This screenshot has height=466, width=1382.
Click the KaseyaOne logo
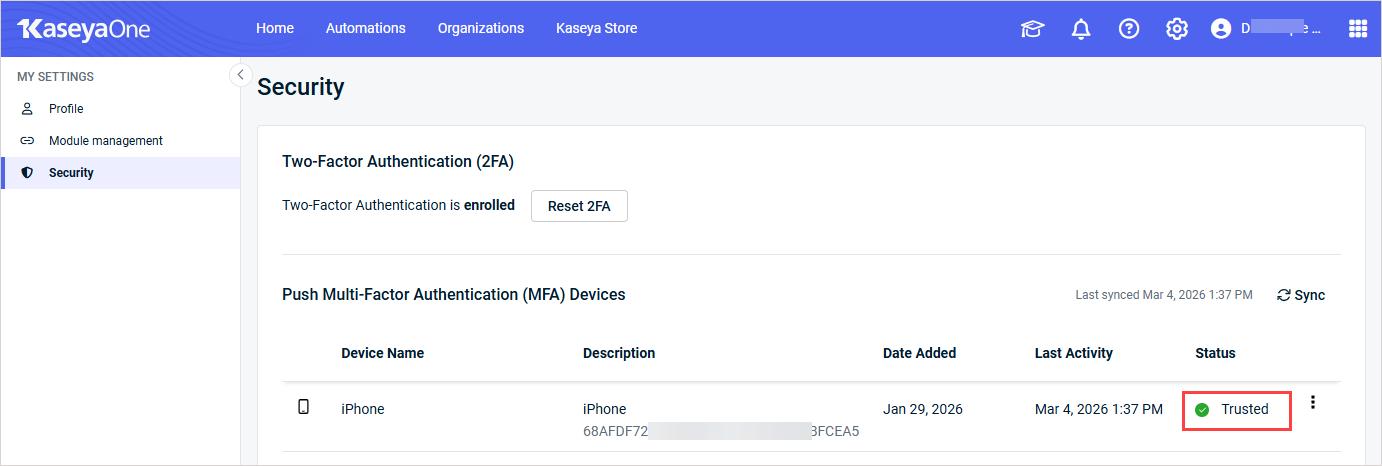[83, 29]
